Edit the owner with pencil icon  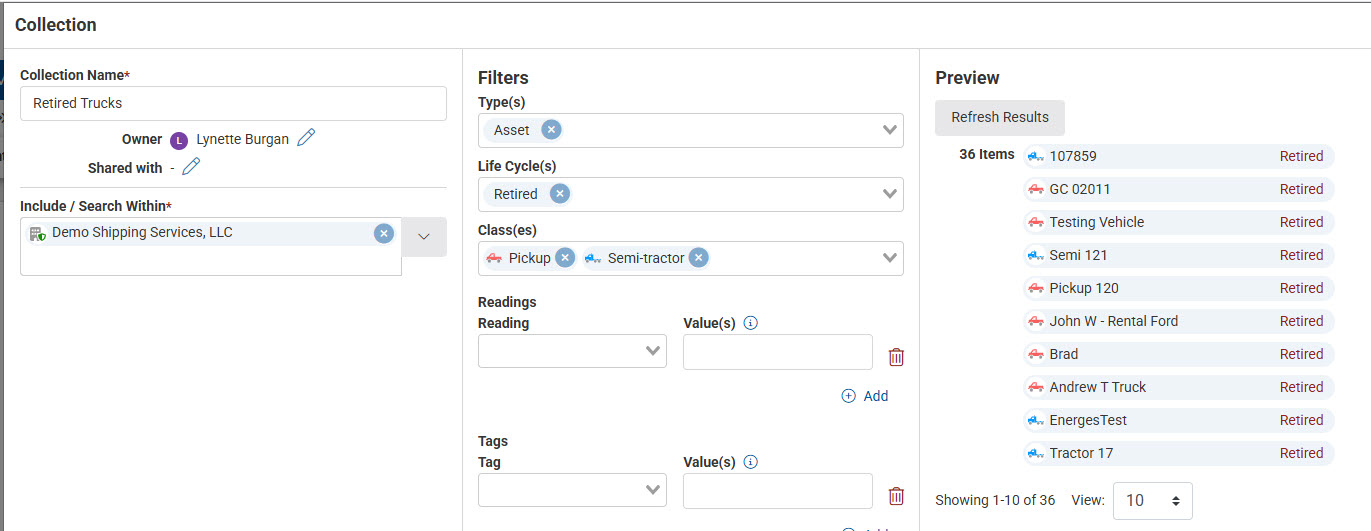point(306,138)
